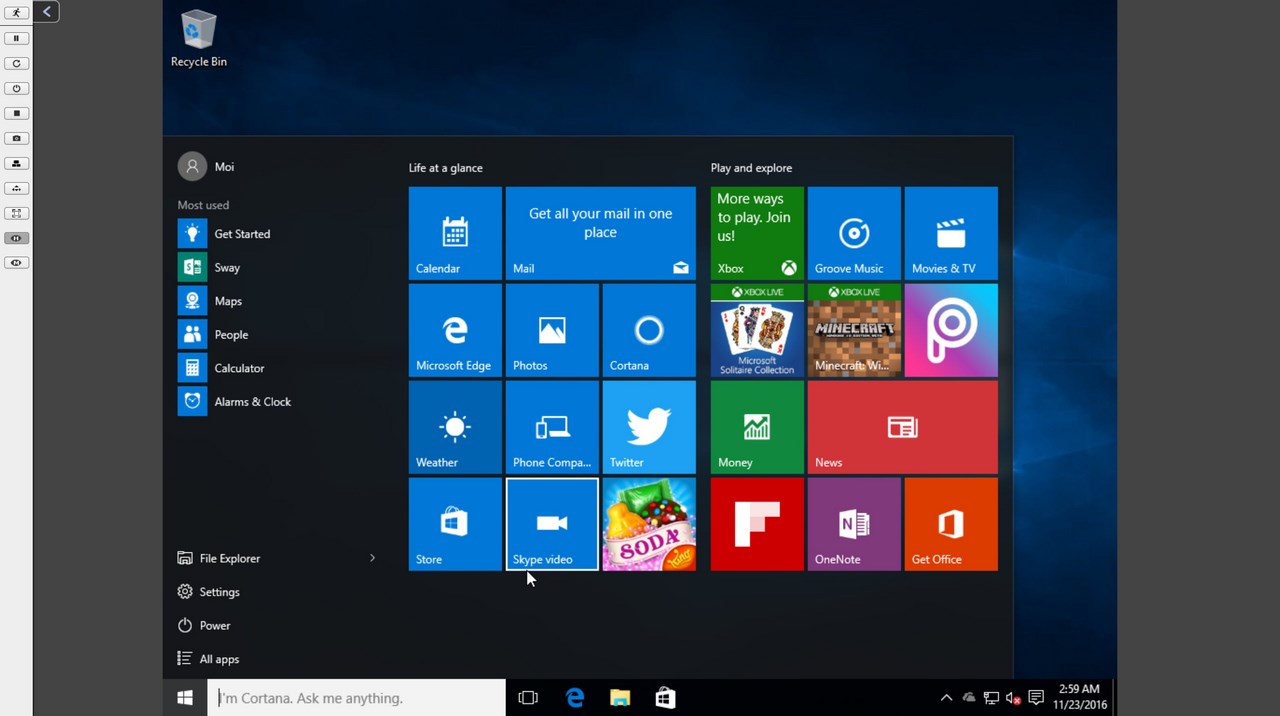Click the Get Office tile
The height and width of the screenshot is (716, 1280).
point(951,524)
